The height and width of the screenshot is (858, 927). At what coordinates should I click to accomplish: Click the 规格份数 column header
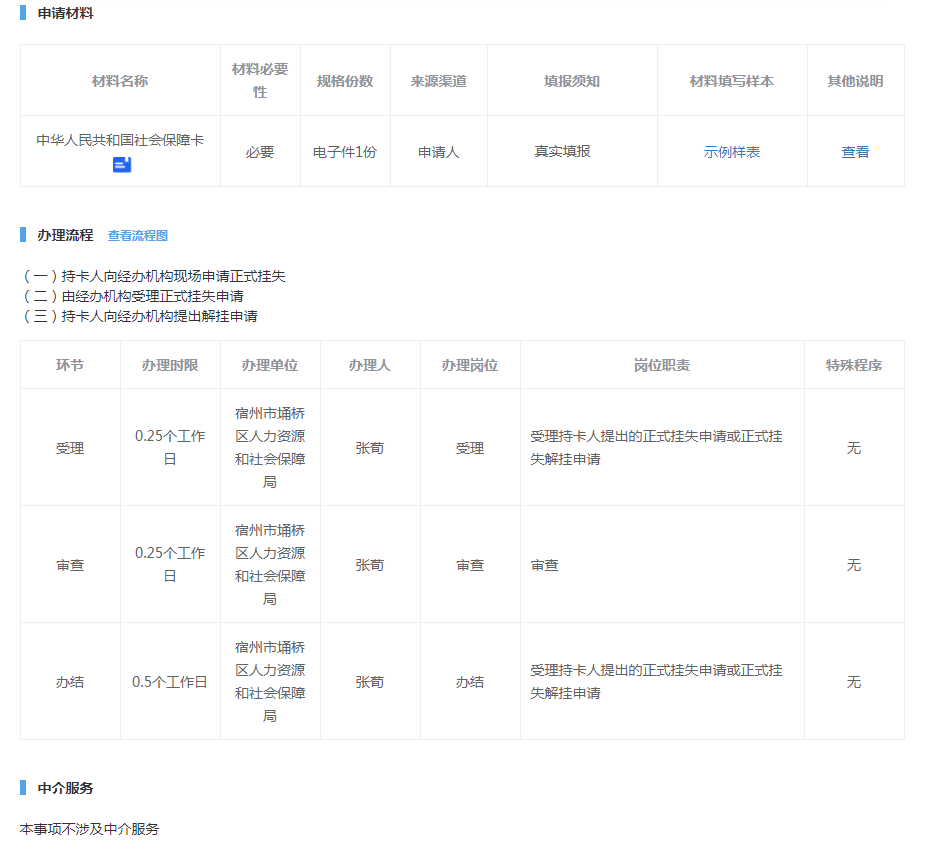click(x=344, y=81)
